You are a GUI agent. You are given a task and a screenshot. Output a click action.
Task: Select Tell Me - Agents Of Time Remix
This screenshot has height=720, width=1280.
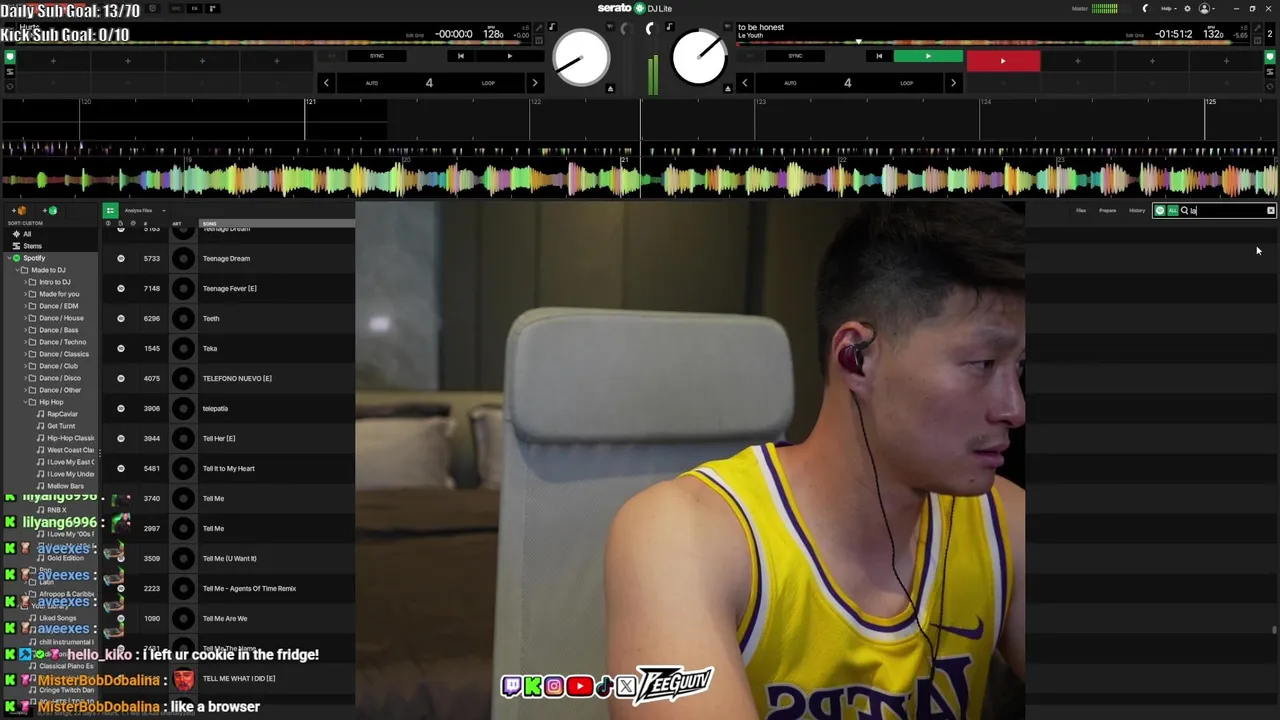click(x=249, y=588)
